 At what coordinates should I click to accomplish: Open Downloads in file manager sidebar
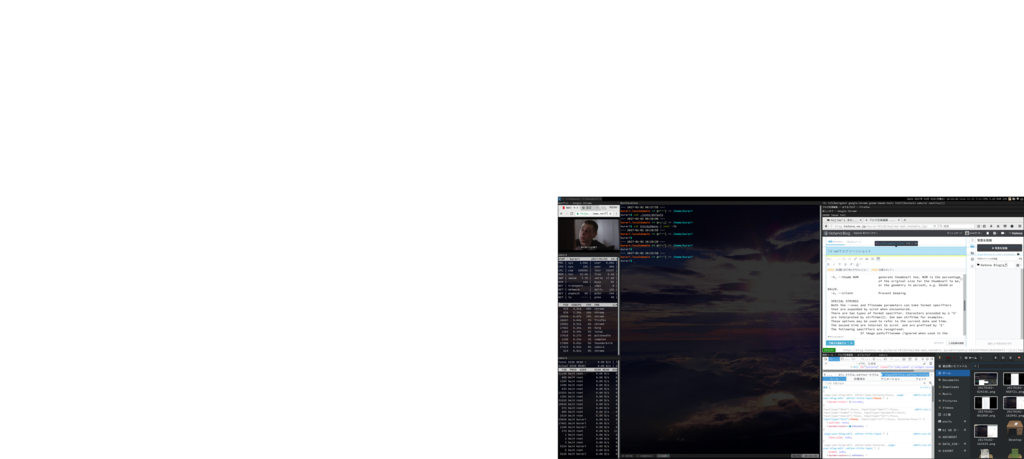pyautogui.click(x=951, y=387)
